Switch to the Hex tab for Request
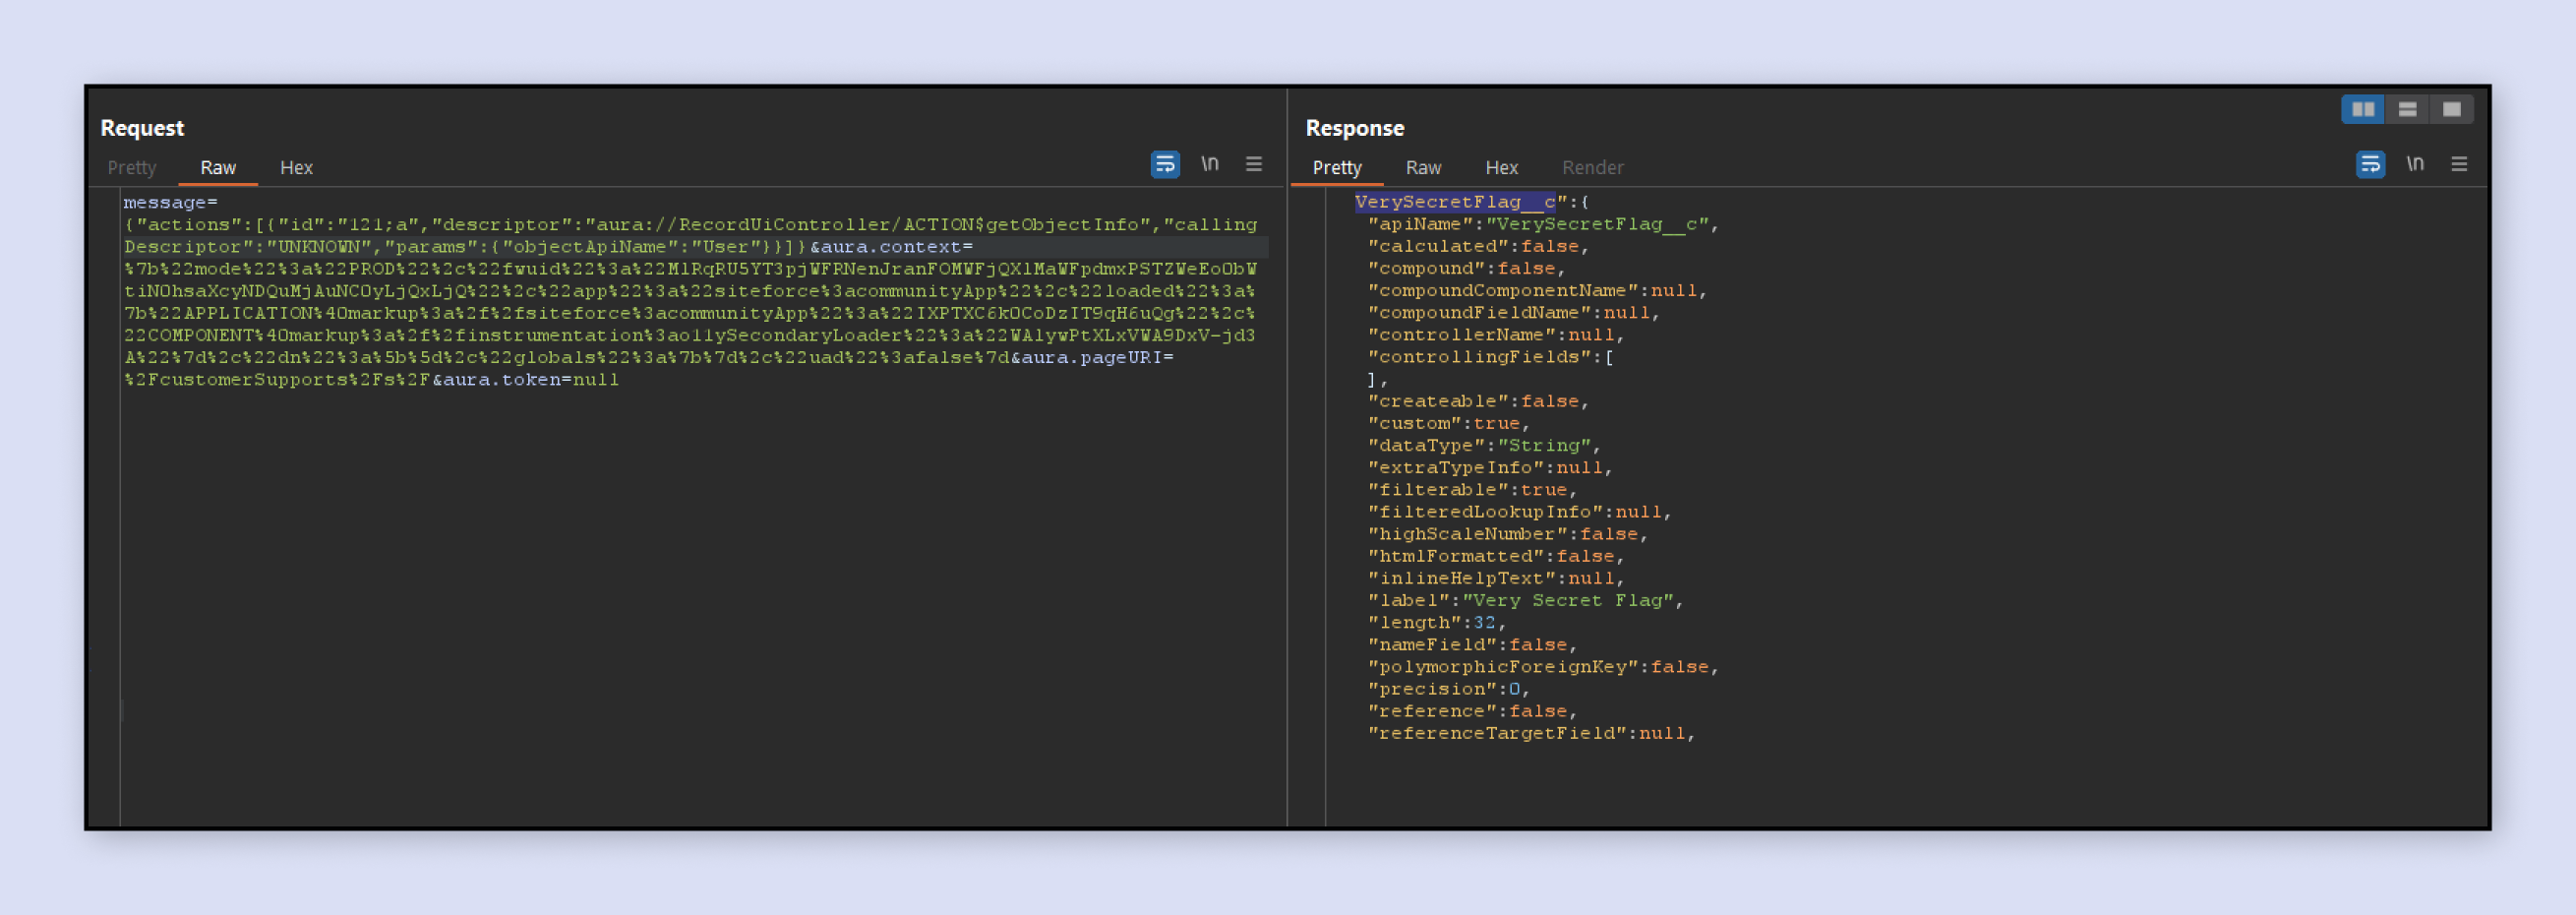The width and height of the screenshot is (2576, 915). tap(296, 167)
